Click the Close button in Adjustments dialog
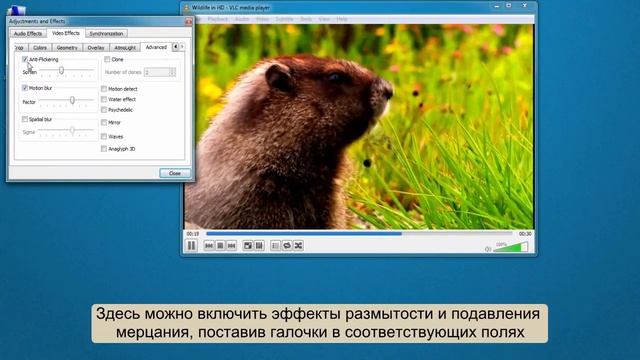The width and height of the screenshot is (640, 360). point(175,173)
